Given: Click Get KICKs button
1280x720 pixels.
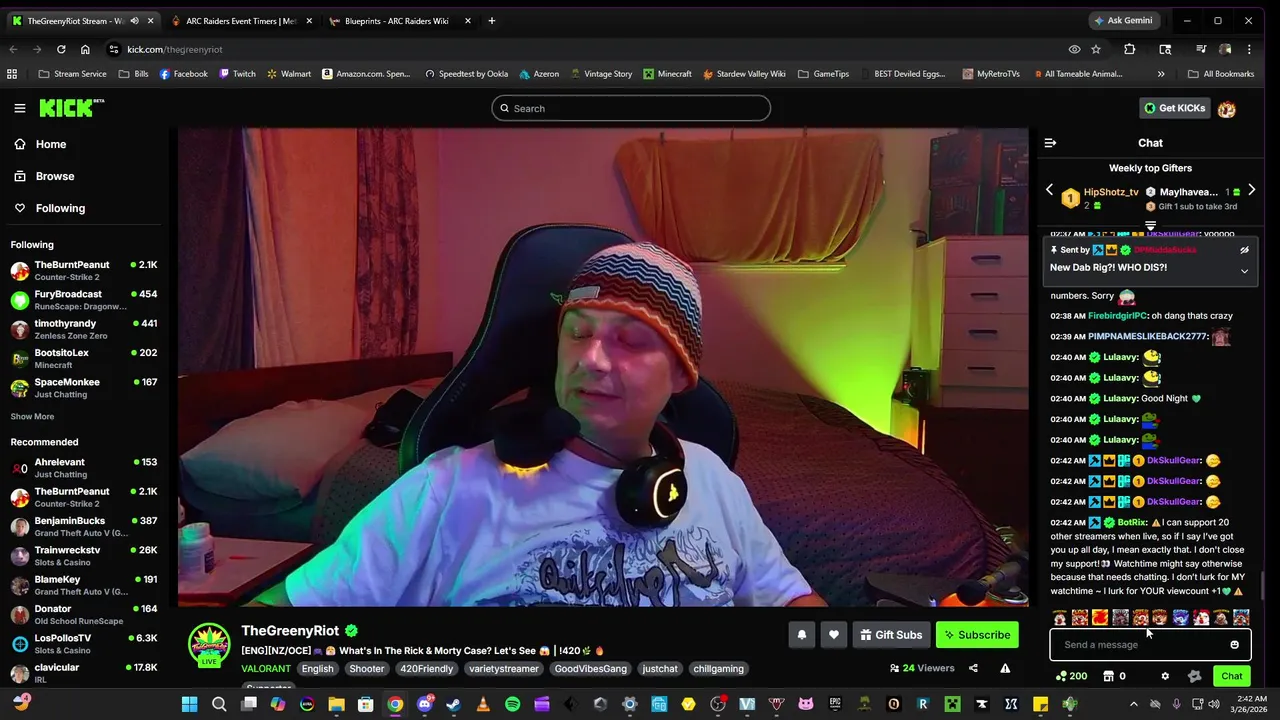Looking at the screenshot, I should (1175, 108).
